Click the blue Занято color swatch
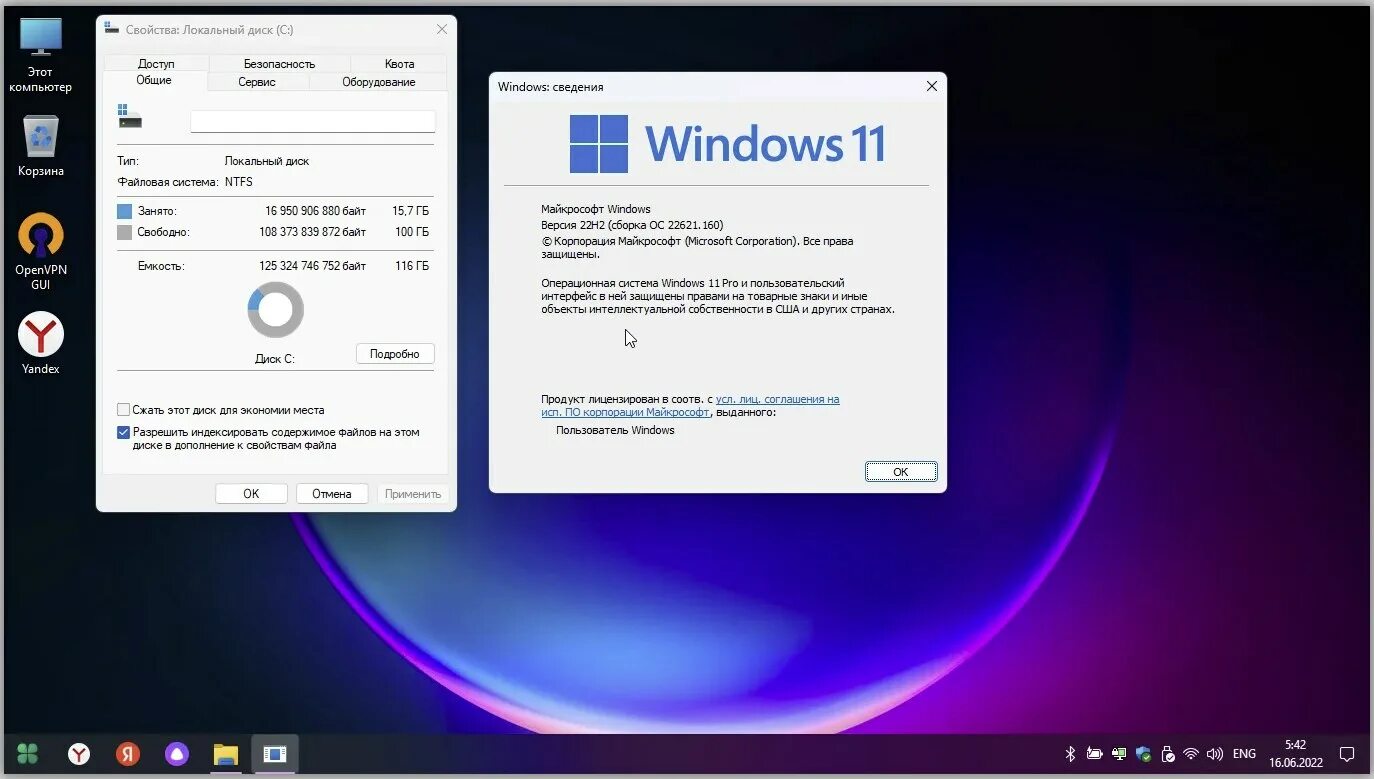Screen dimensions: 1374x779 [x=124, y=211]
